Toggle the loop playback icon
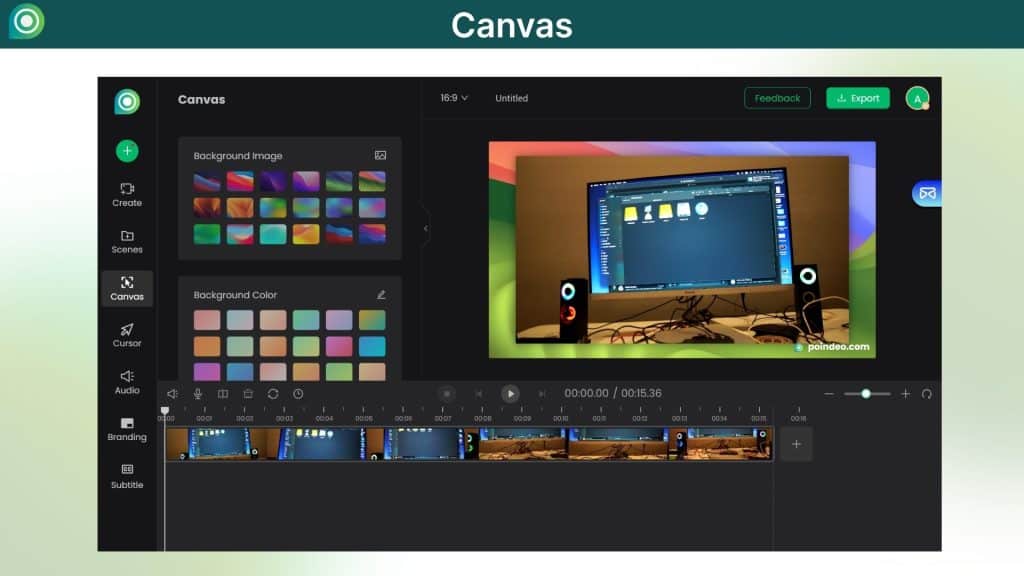 273,393
